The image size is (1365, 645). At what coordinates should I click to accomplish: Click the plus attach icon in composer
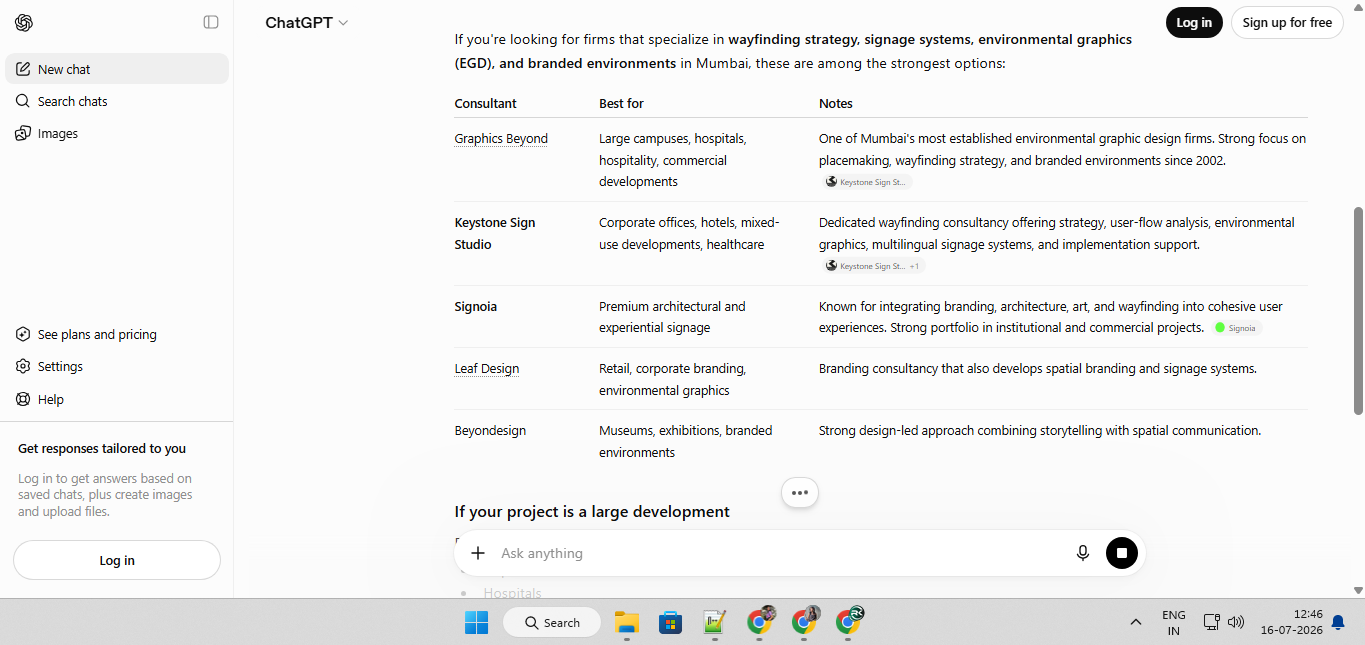pos(478,553)
